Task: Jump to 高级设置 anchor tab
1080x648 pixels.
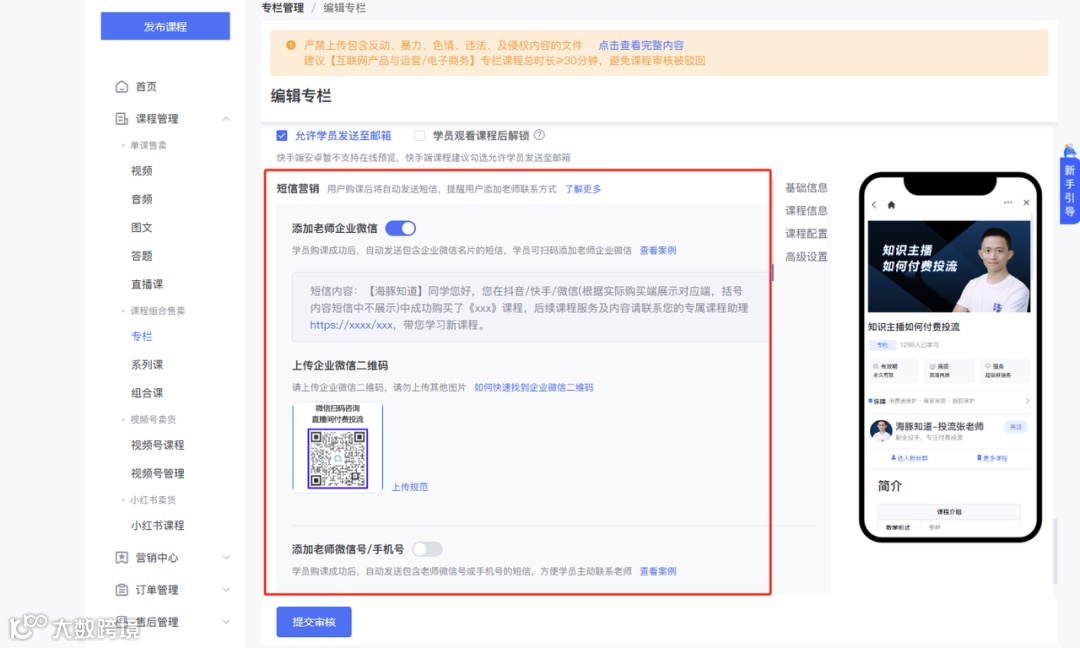Action: 807,257
